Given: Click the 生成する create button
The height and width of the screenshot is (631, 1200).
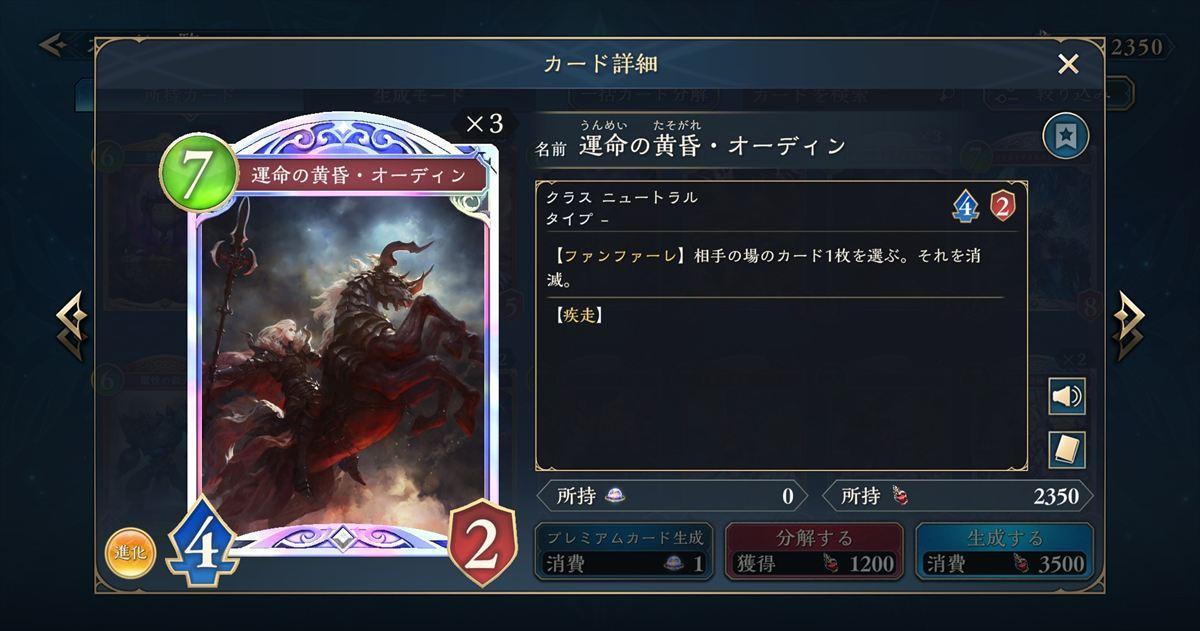Looking at the screenshot, I should [1004, 551].
